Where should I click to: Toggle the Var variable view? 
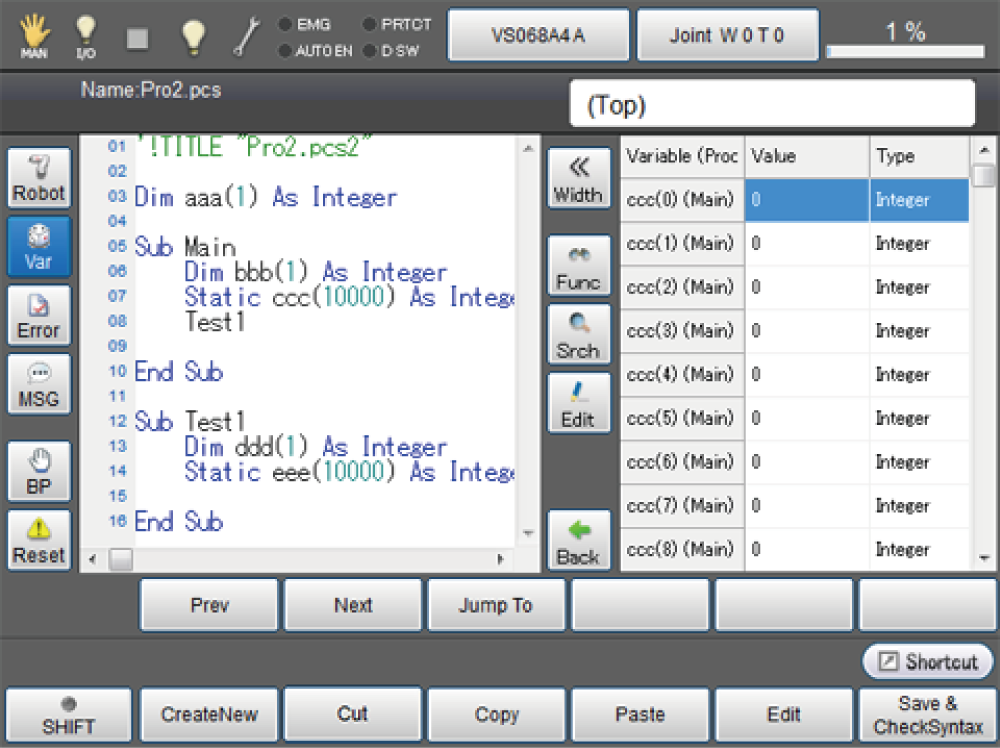[x=39, y=246]
